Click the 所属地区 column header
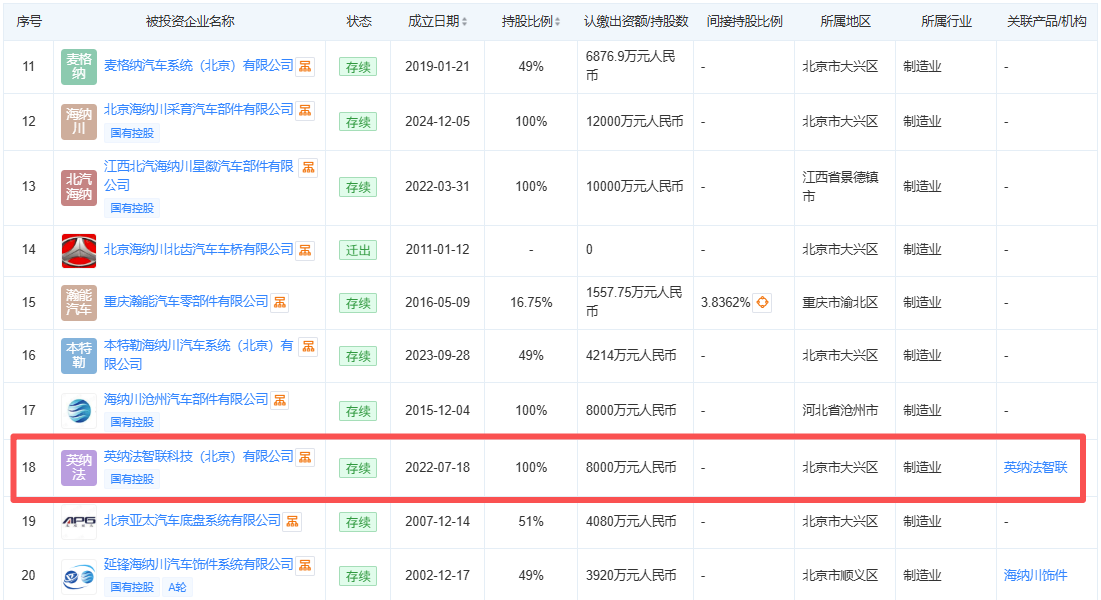Screen dimensions: 1101x600 845,22
